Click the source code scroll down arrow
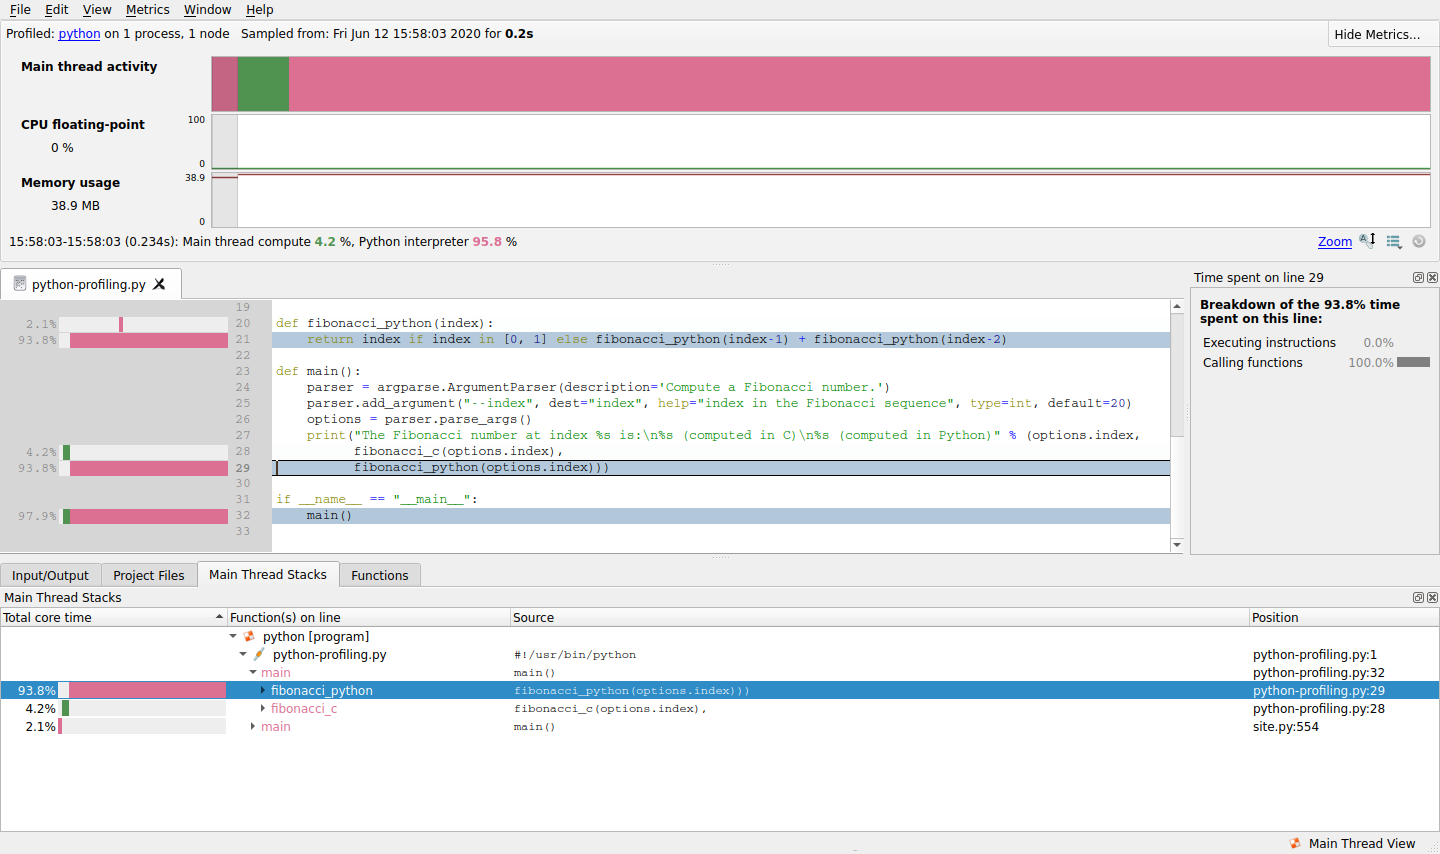Image resolution: width=1440 pixels, height=854 pixels. point(1177,545)
